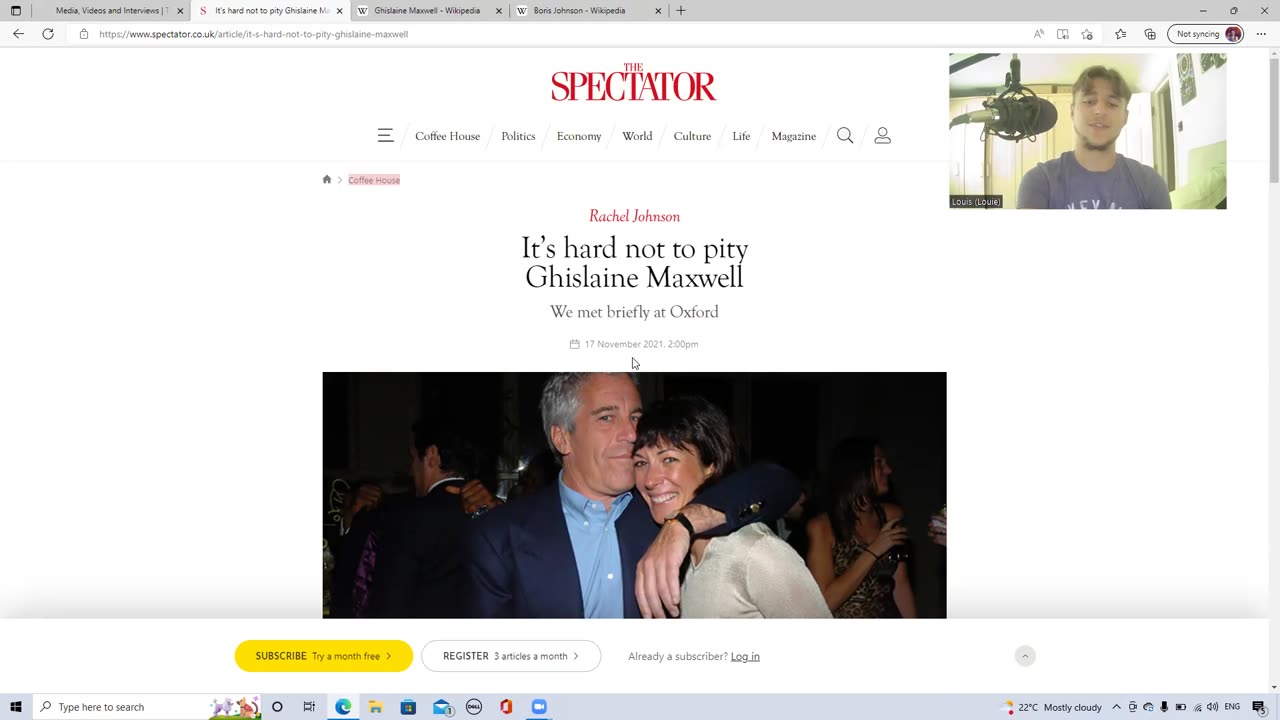Open author Rachel Johnson's page
The height and width of the screenshot is (720, 1280).
[634, 216]
